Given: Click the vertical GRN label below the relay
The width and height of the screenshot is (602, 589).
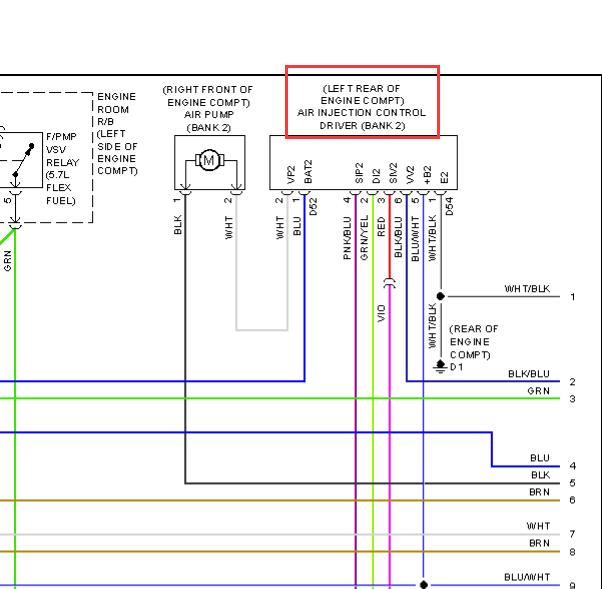Looking at the screenshot, I should [7, 261].
